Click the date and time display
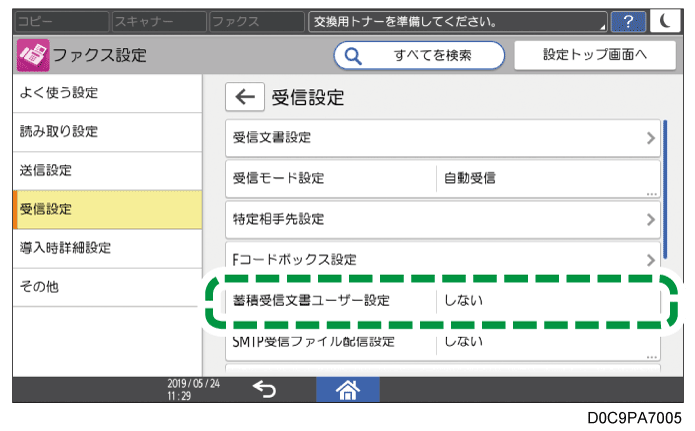 pyautogui.click(x=193, y=389)
